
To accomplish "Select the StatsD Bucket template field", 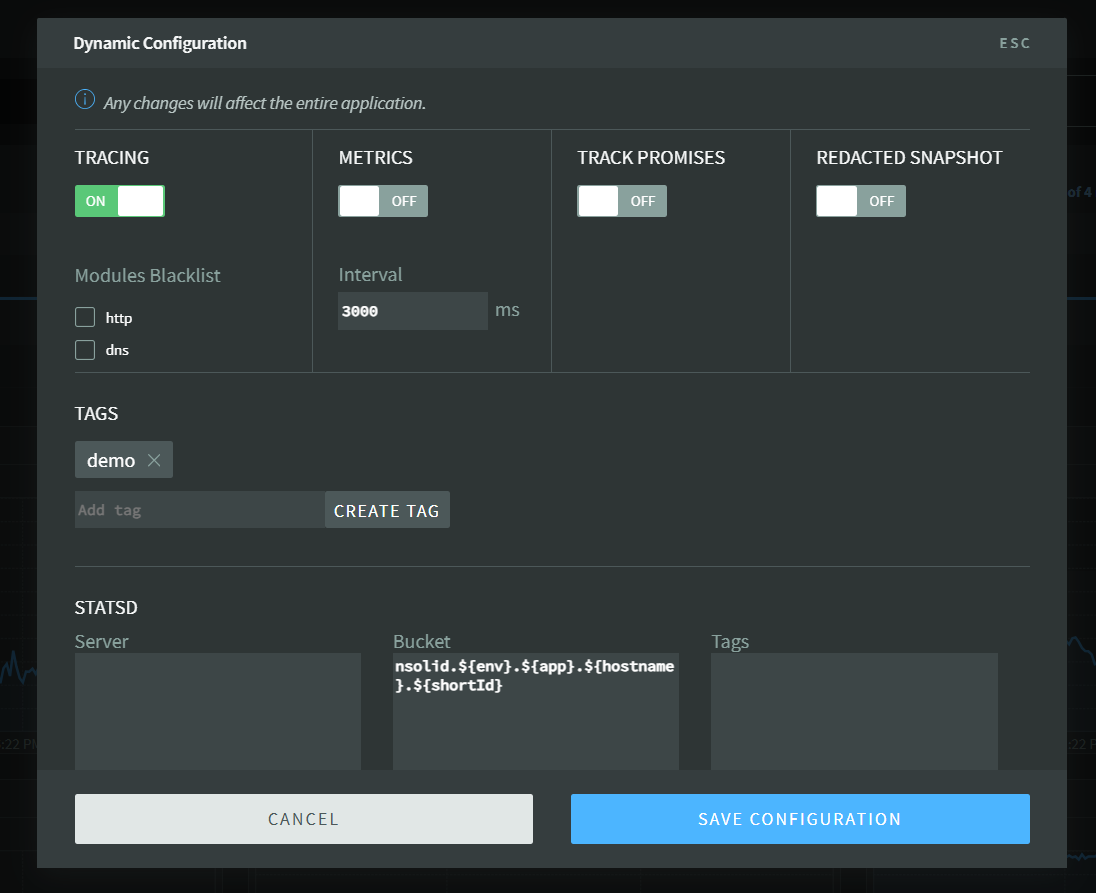I will coord(536,711).
